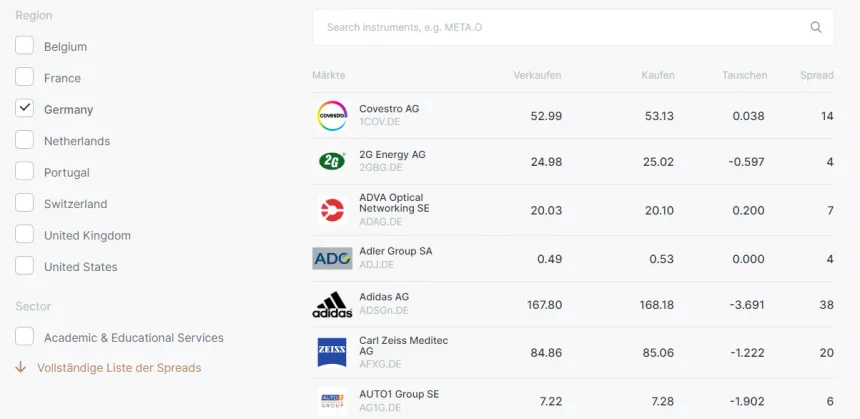Click the AFXG.DE ticker symbol

(x=380, y=364)
